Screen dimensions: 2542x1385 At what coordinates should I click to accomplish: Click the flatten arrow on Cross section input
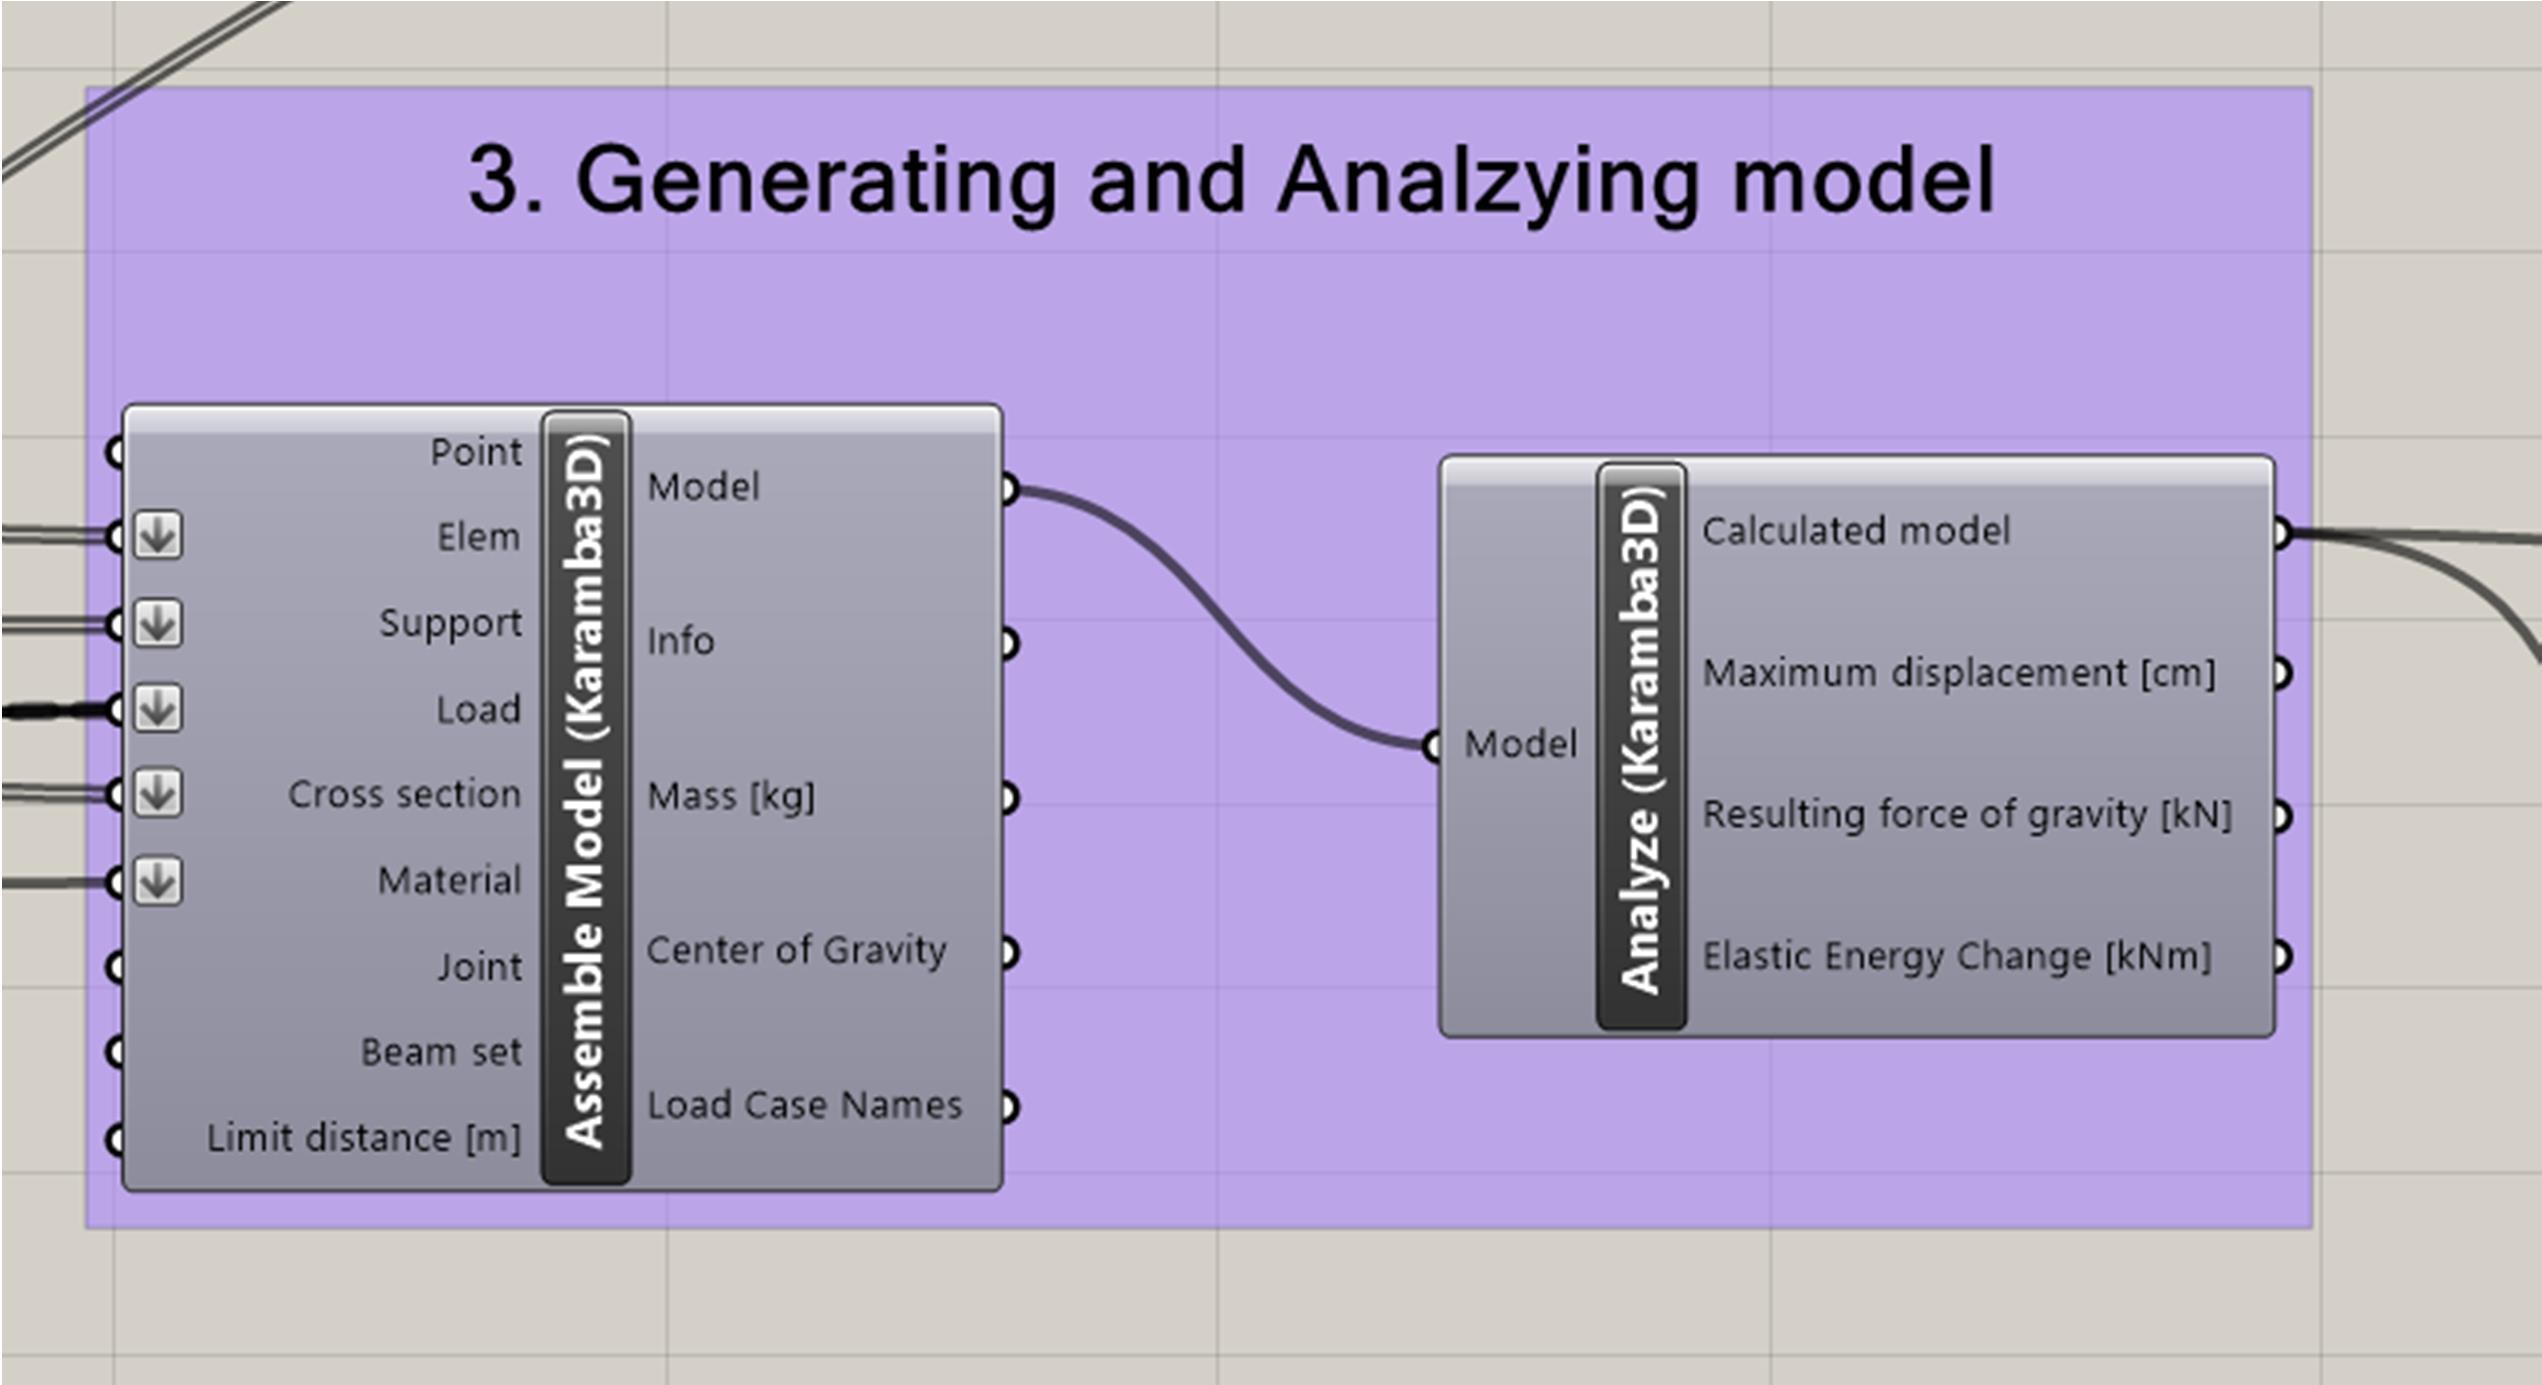(x=158, y=794)
